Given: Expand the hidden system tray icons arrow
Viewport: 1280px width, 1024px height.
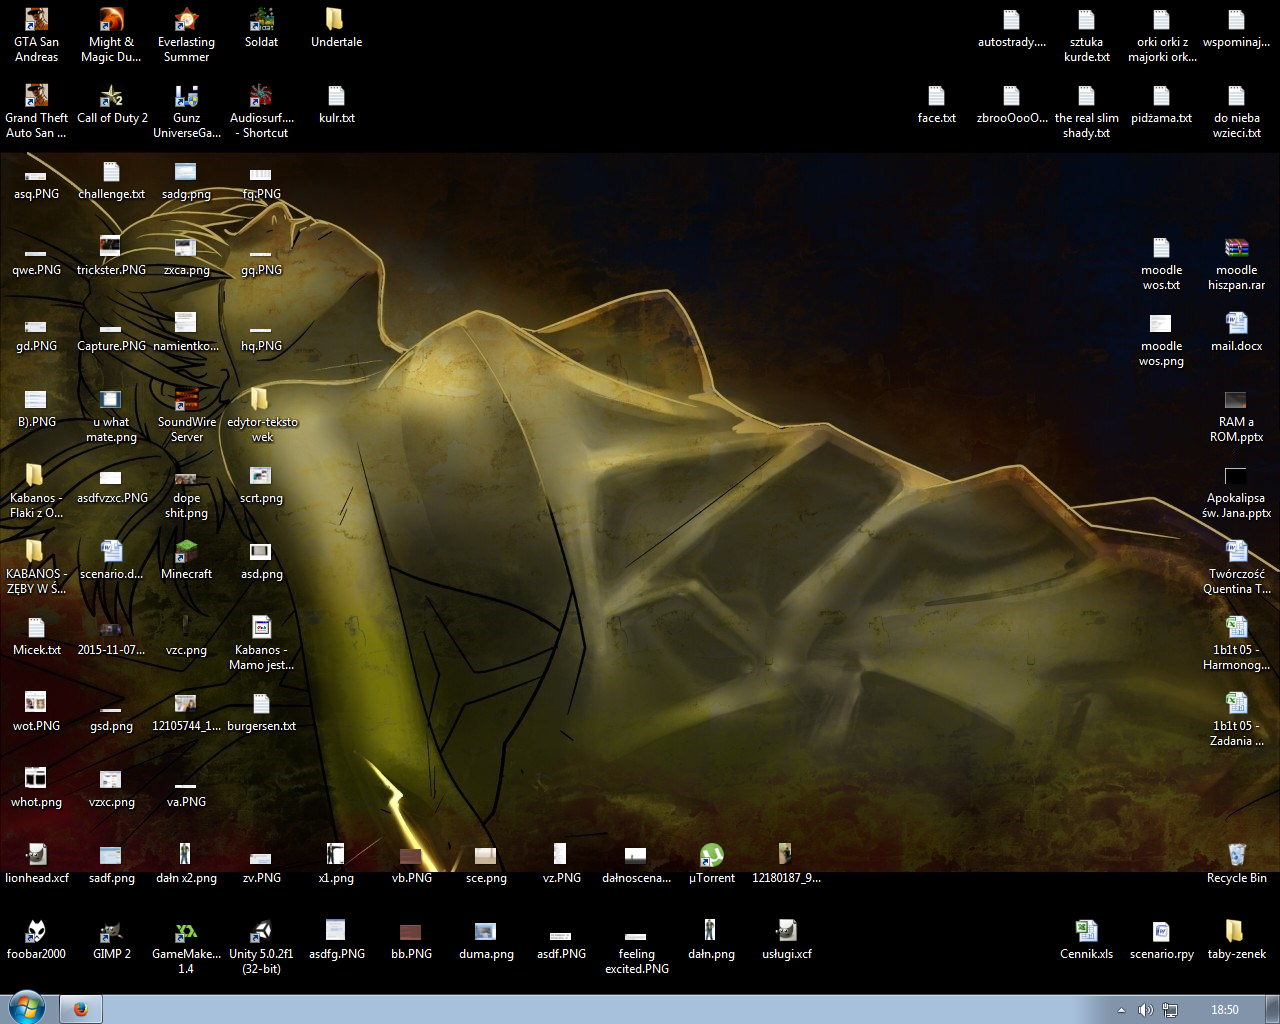Looking at the screenshot, I should [1121, 1010].
